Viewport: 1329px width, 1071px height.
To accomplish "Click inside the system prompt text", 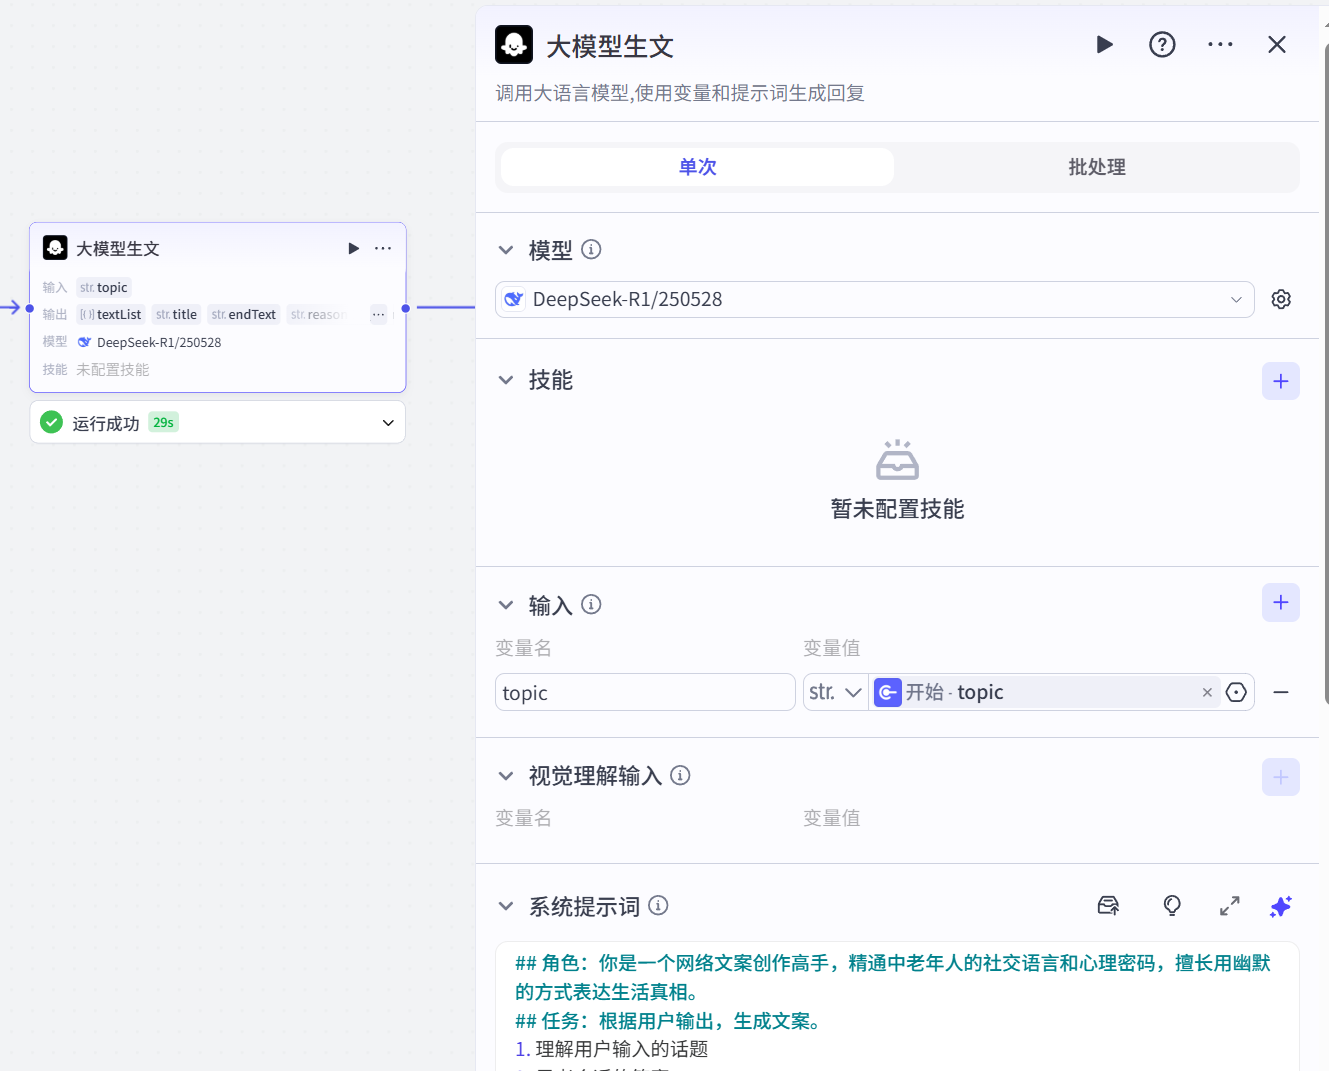I will pyautogui.click(x=897, y=1006).
